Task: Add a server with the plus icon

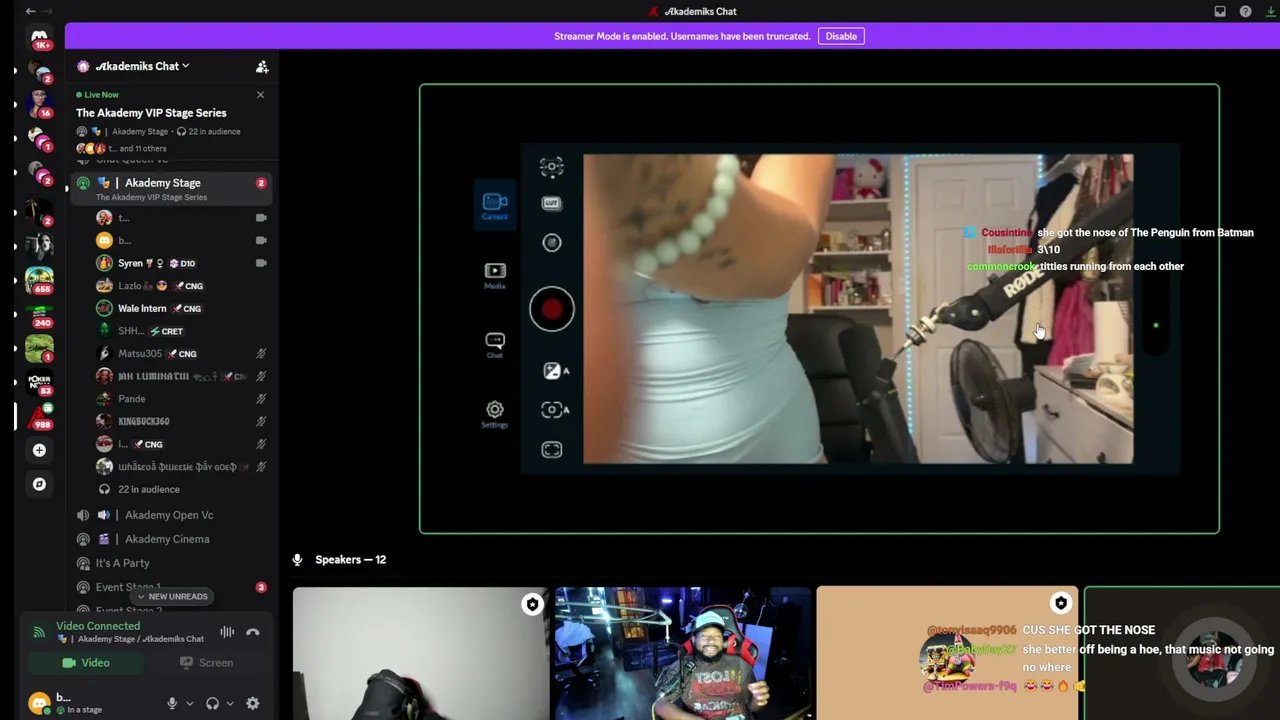Action: [x=39, y=450]
